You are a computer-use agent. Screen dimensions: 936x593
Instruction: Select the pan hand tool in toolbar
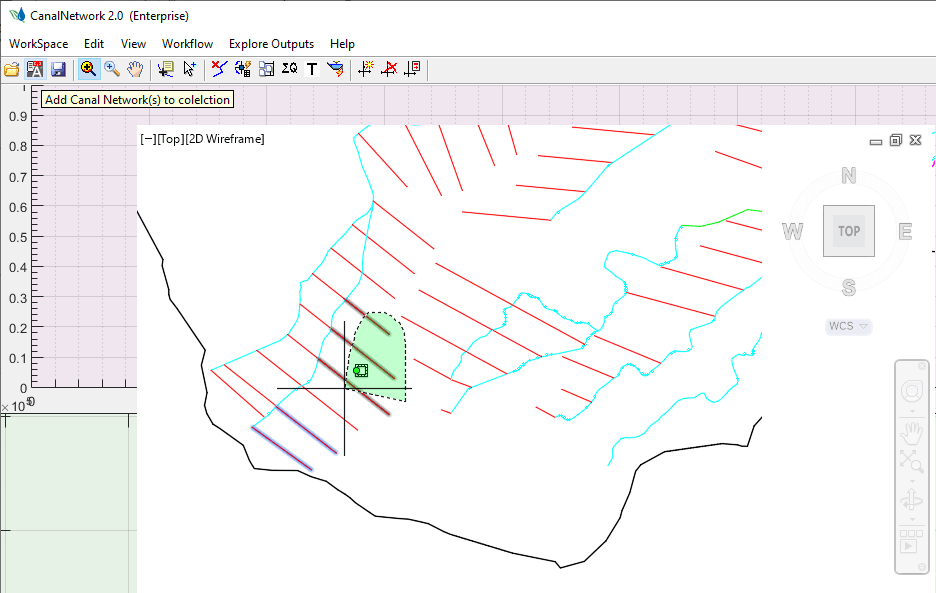(x=136, y=69)
